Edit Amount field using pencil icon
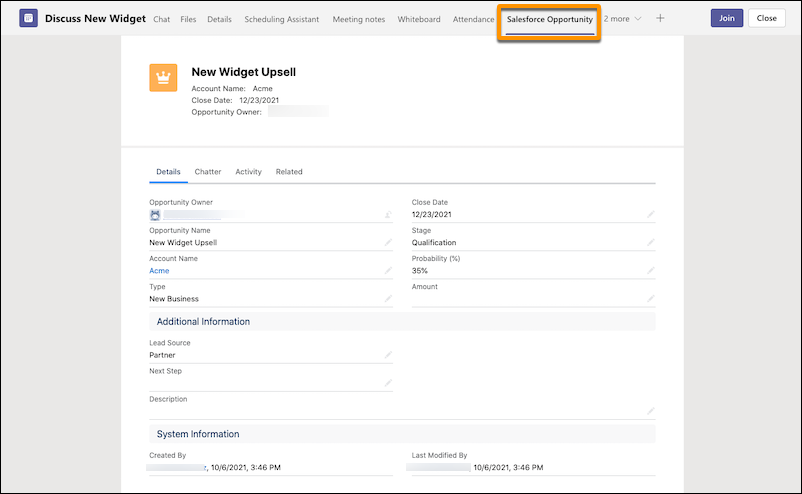 651,299
